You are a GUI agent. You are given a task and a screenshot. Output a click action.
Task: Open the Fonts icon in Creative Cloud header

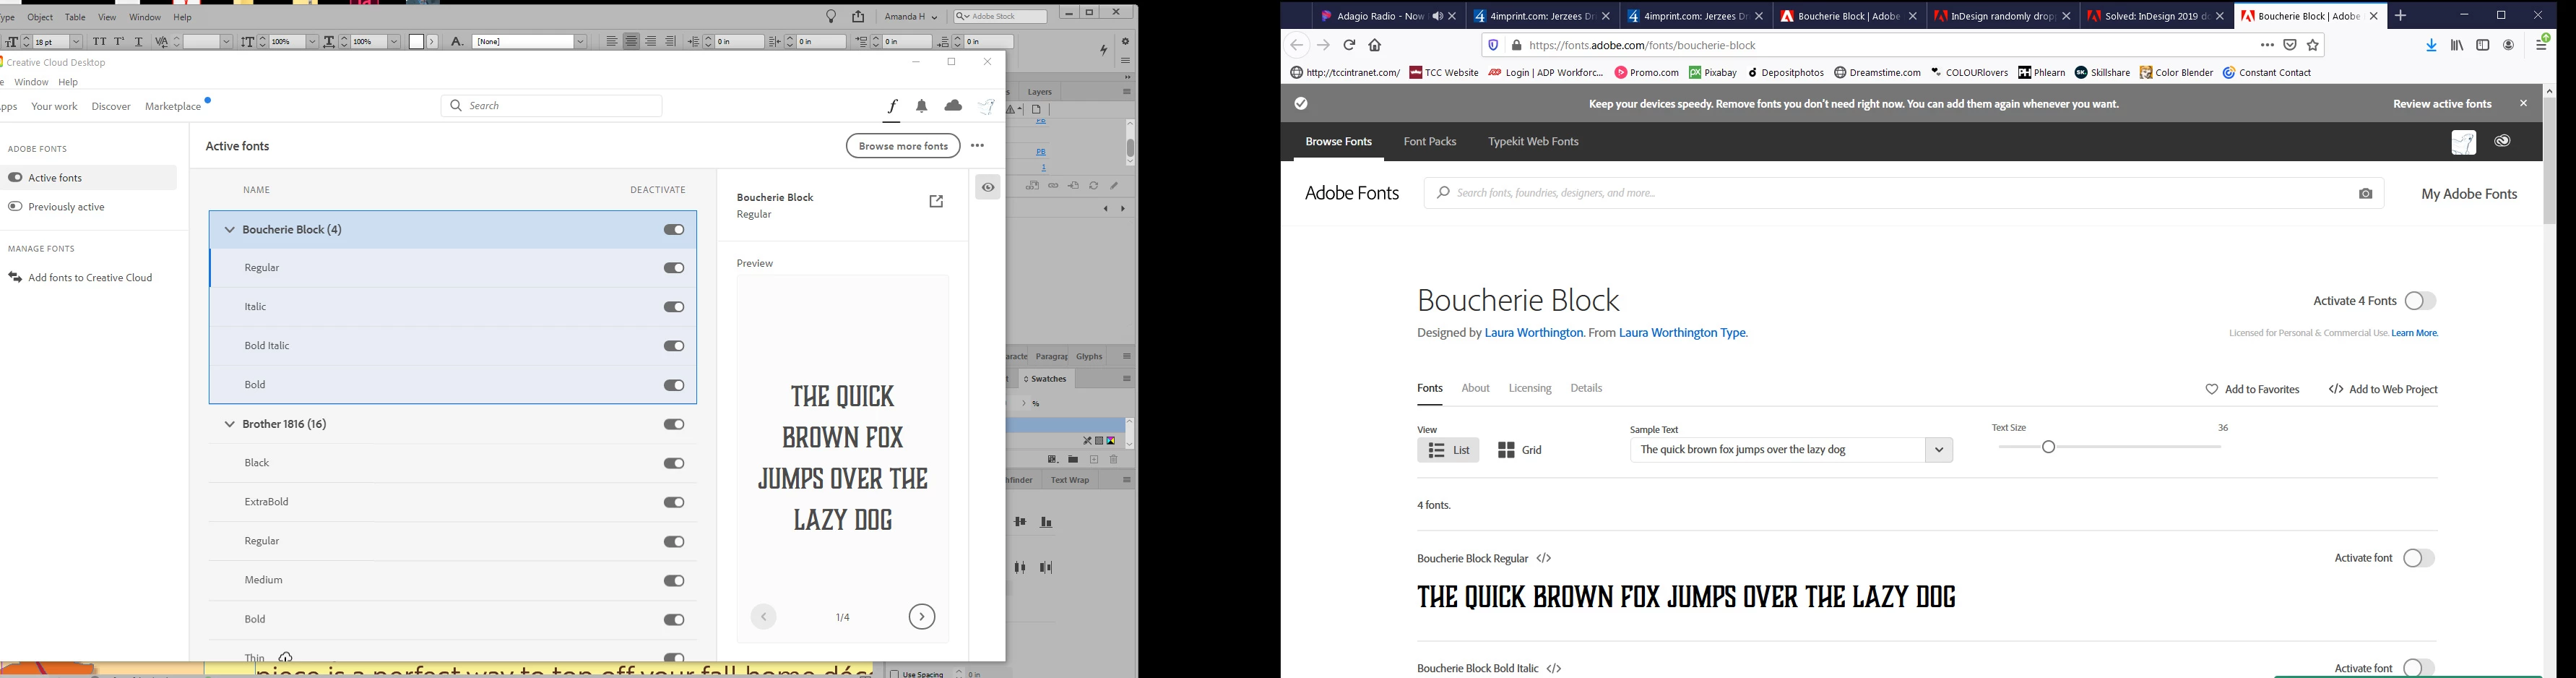(892, 106)
